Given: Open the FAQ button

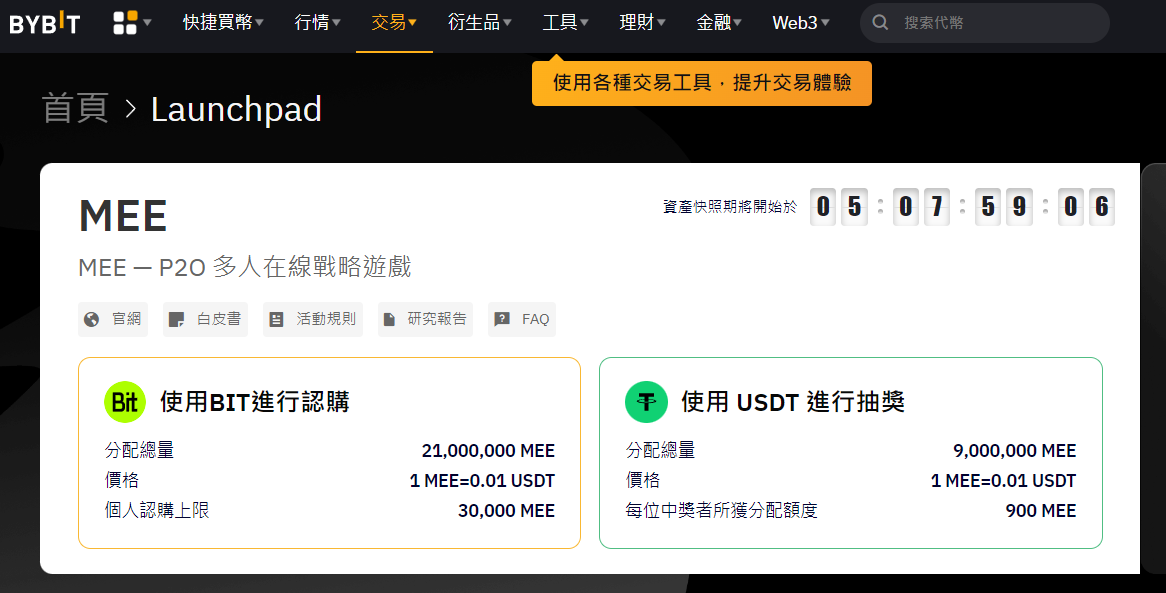Looking at the screenshot, I should pos(522,319).
